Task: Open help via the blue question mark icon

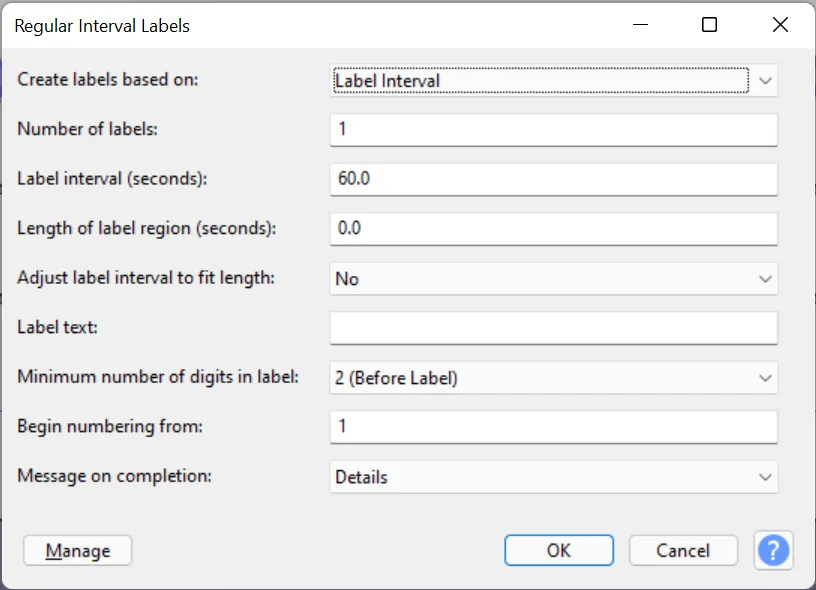Action: pyautogui.click(x=773, y=550)
